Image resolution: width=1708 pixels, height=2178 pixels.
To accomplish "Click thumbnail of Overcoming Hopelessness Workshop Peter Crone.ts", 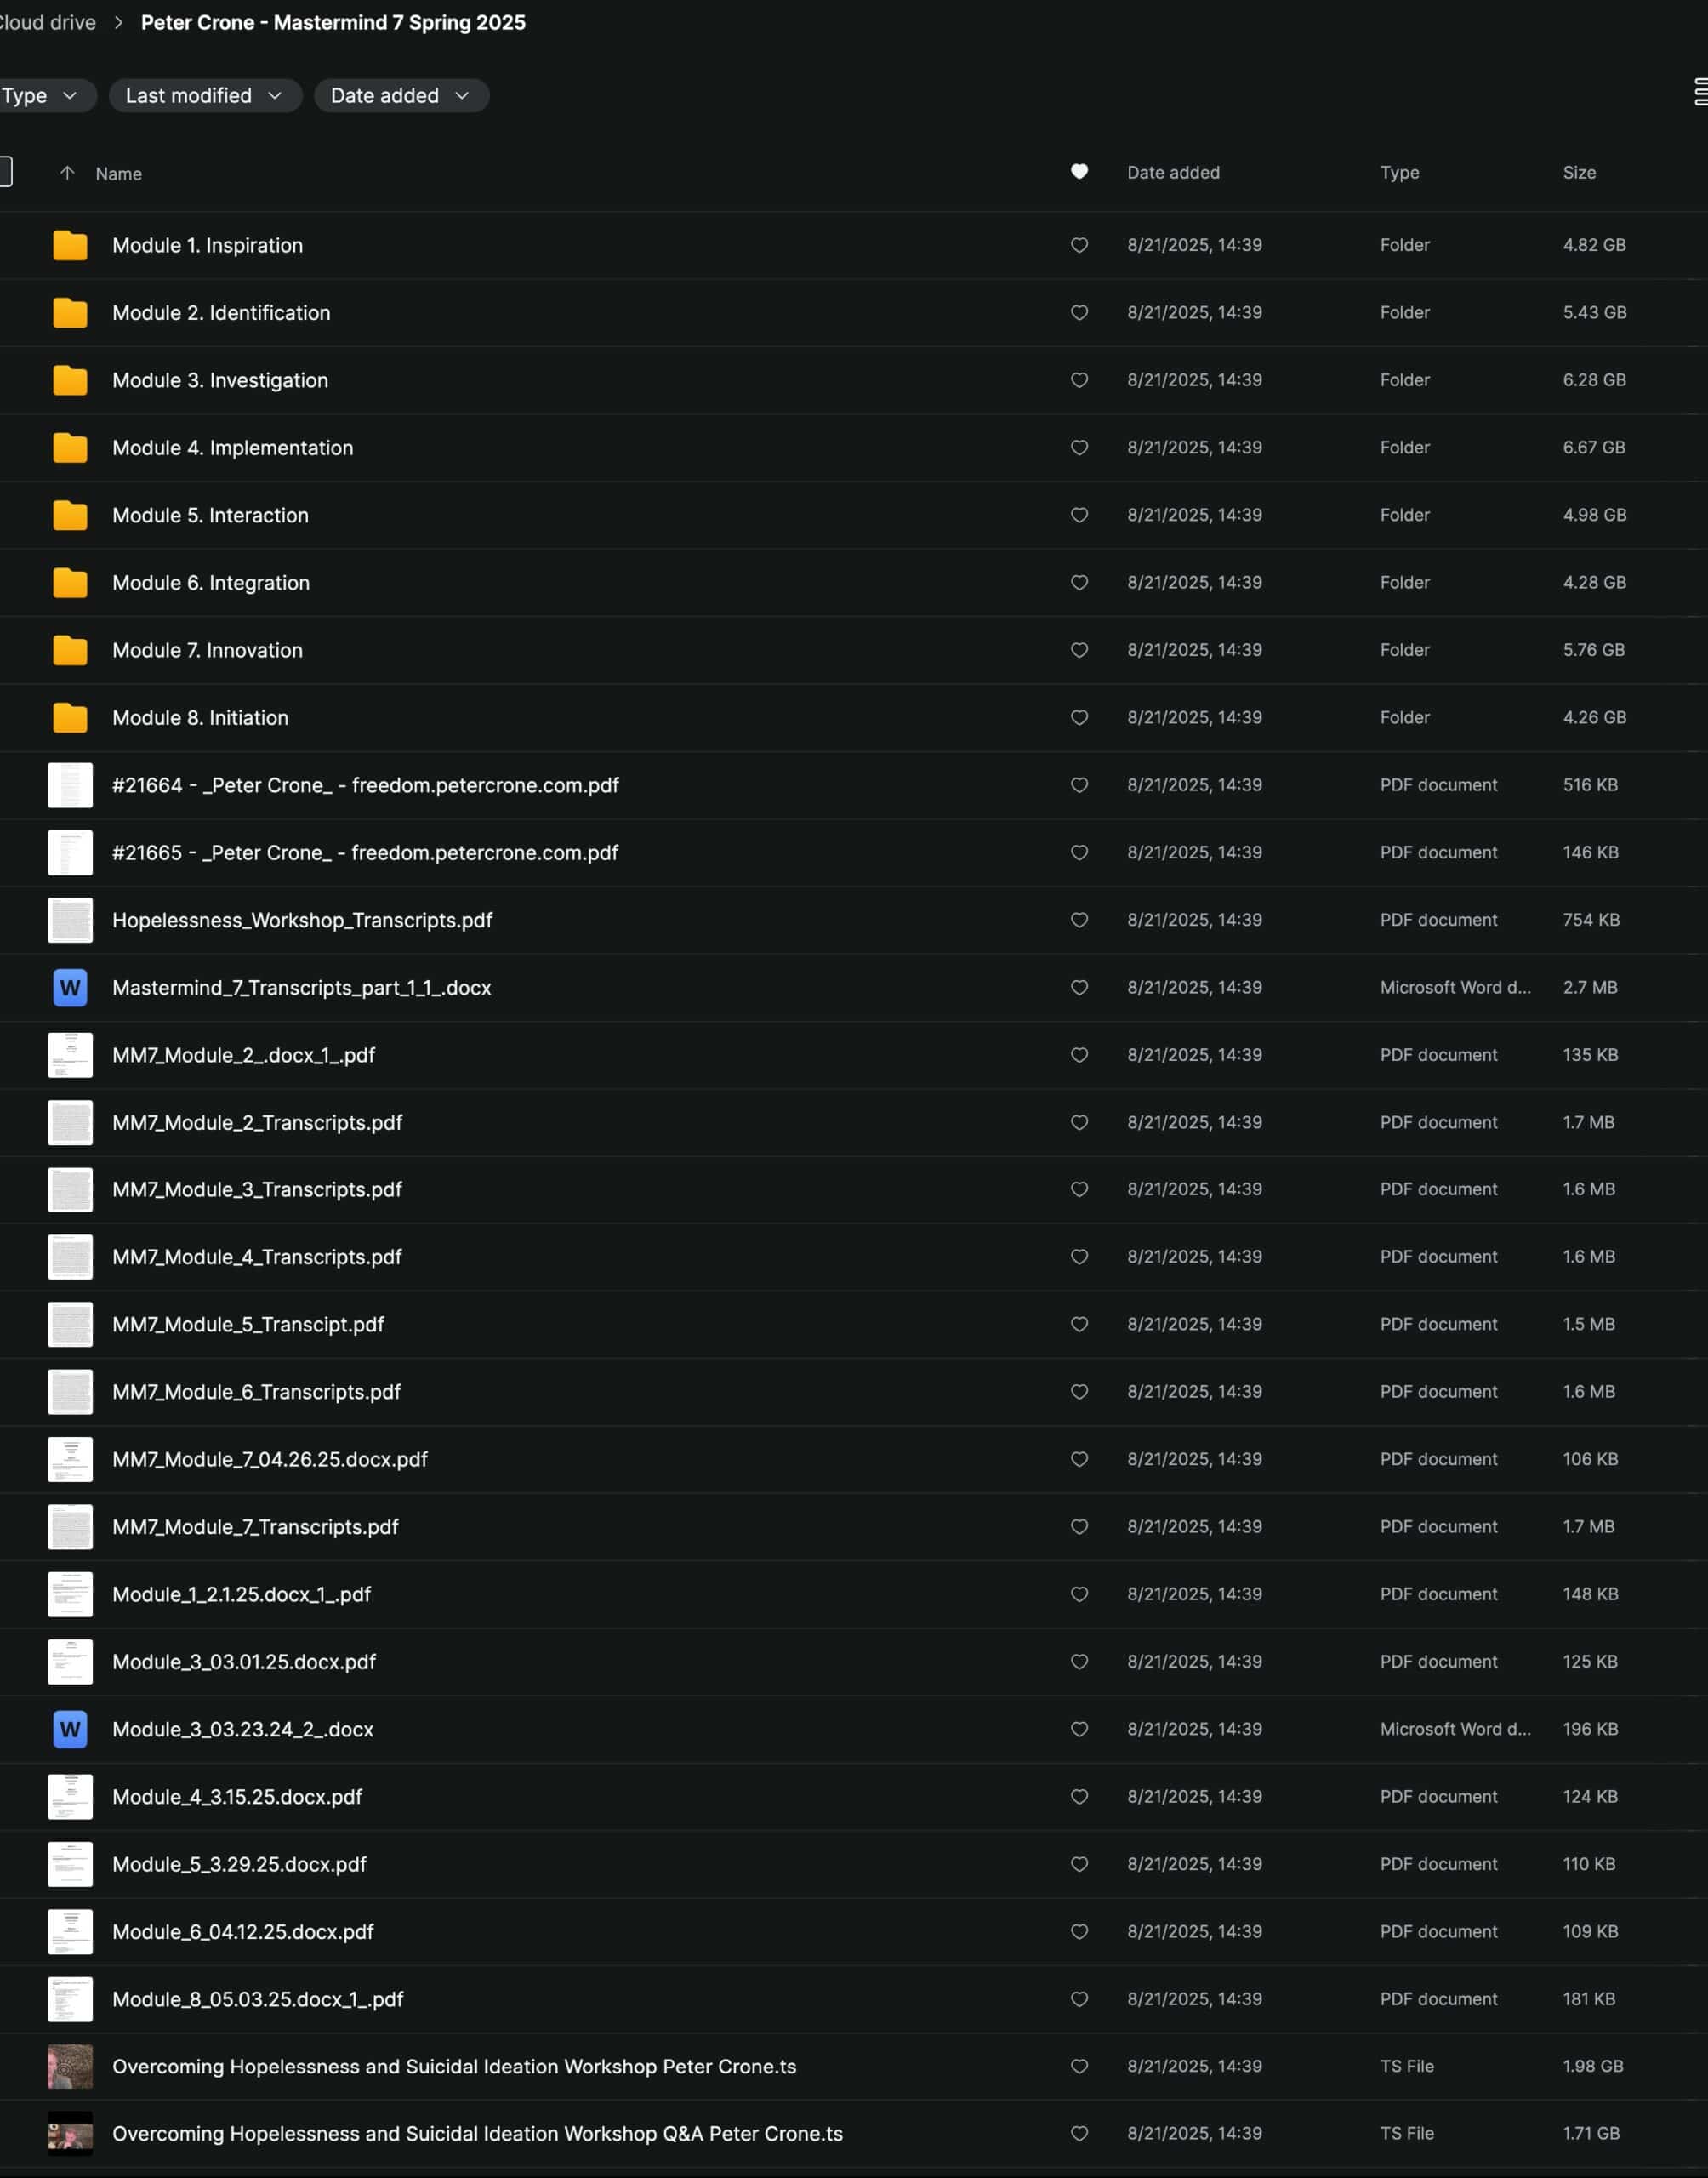I will pos(70,2066).
